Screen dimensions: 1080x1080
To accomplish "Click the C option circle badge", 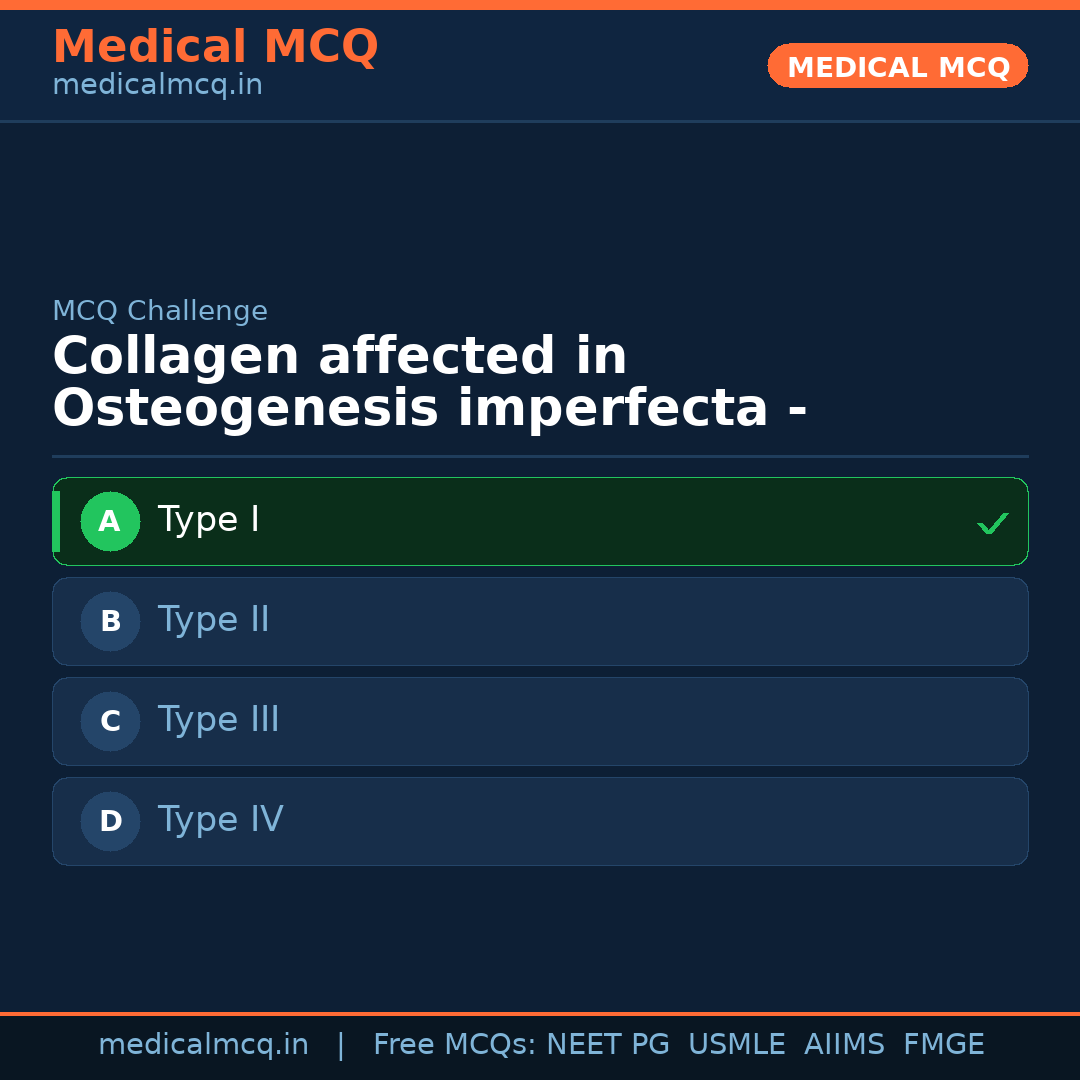I will click(110, 721).
